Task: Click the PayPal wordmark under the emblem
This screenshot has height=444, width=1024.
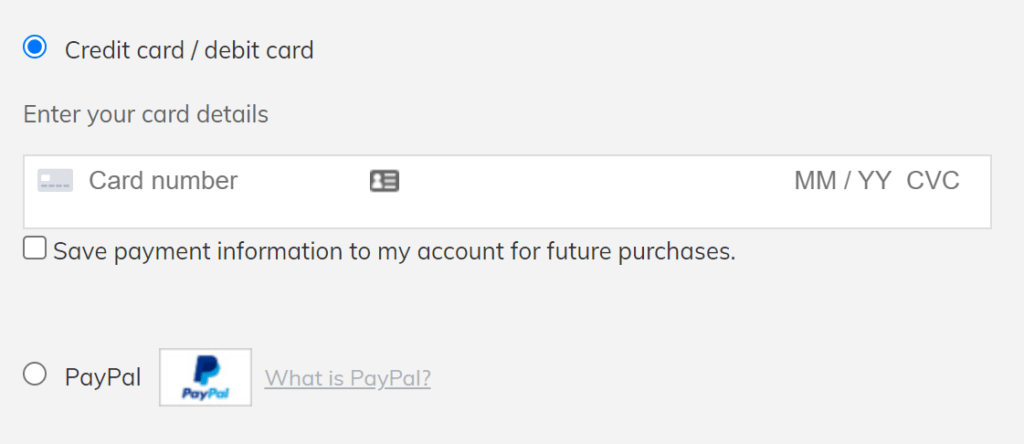Action: 205,393
